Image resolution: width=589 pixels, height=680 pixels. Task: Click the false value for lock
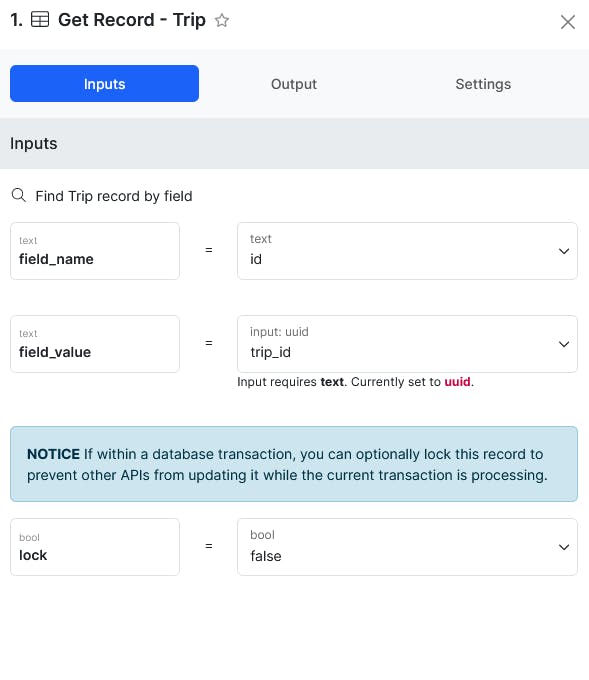click(x=265, y=556)
